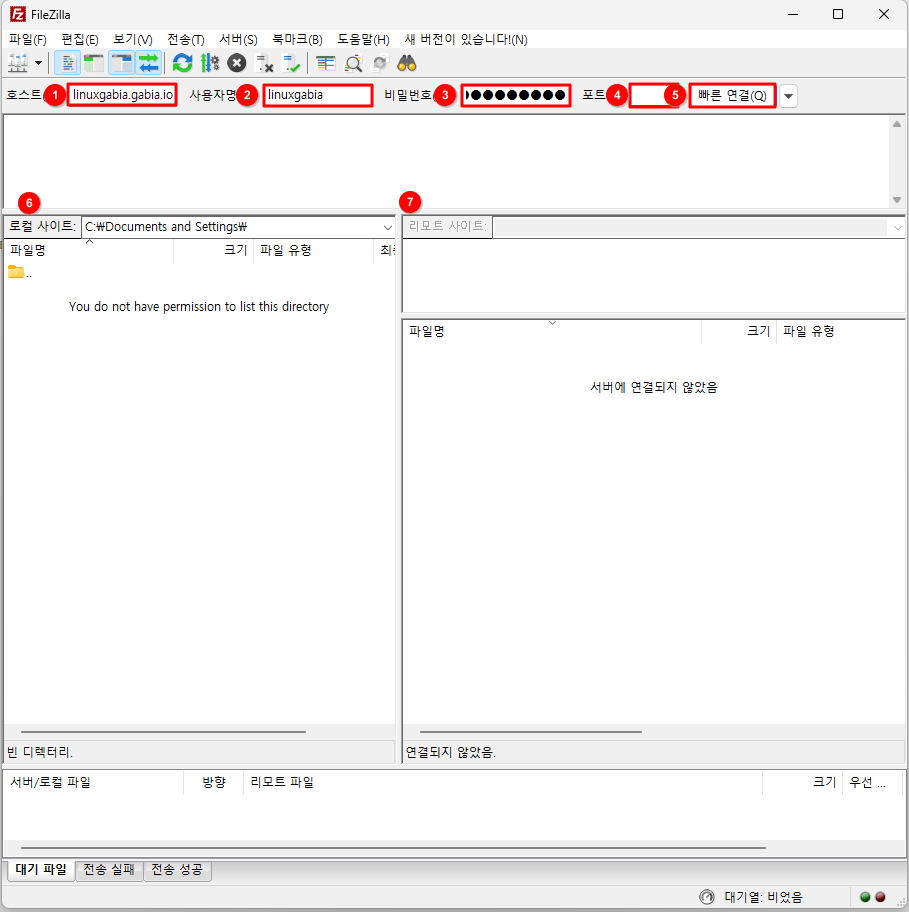Image resolution: width=909 pixels, height=912 pixels.
Task: Toggle synchronized browsing icon
Action: tap(380, 63)
